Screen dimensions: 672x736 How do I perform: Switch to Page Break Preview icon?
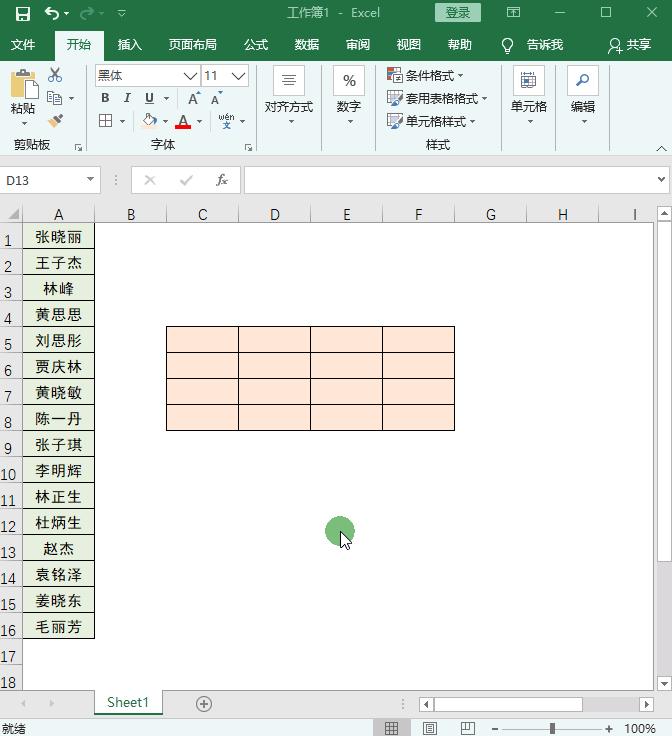(467, 728)
